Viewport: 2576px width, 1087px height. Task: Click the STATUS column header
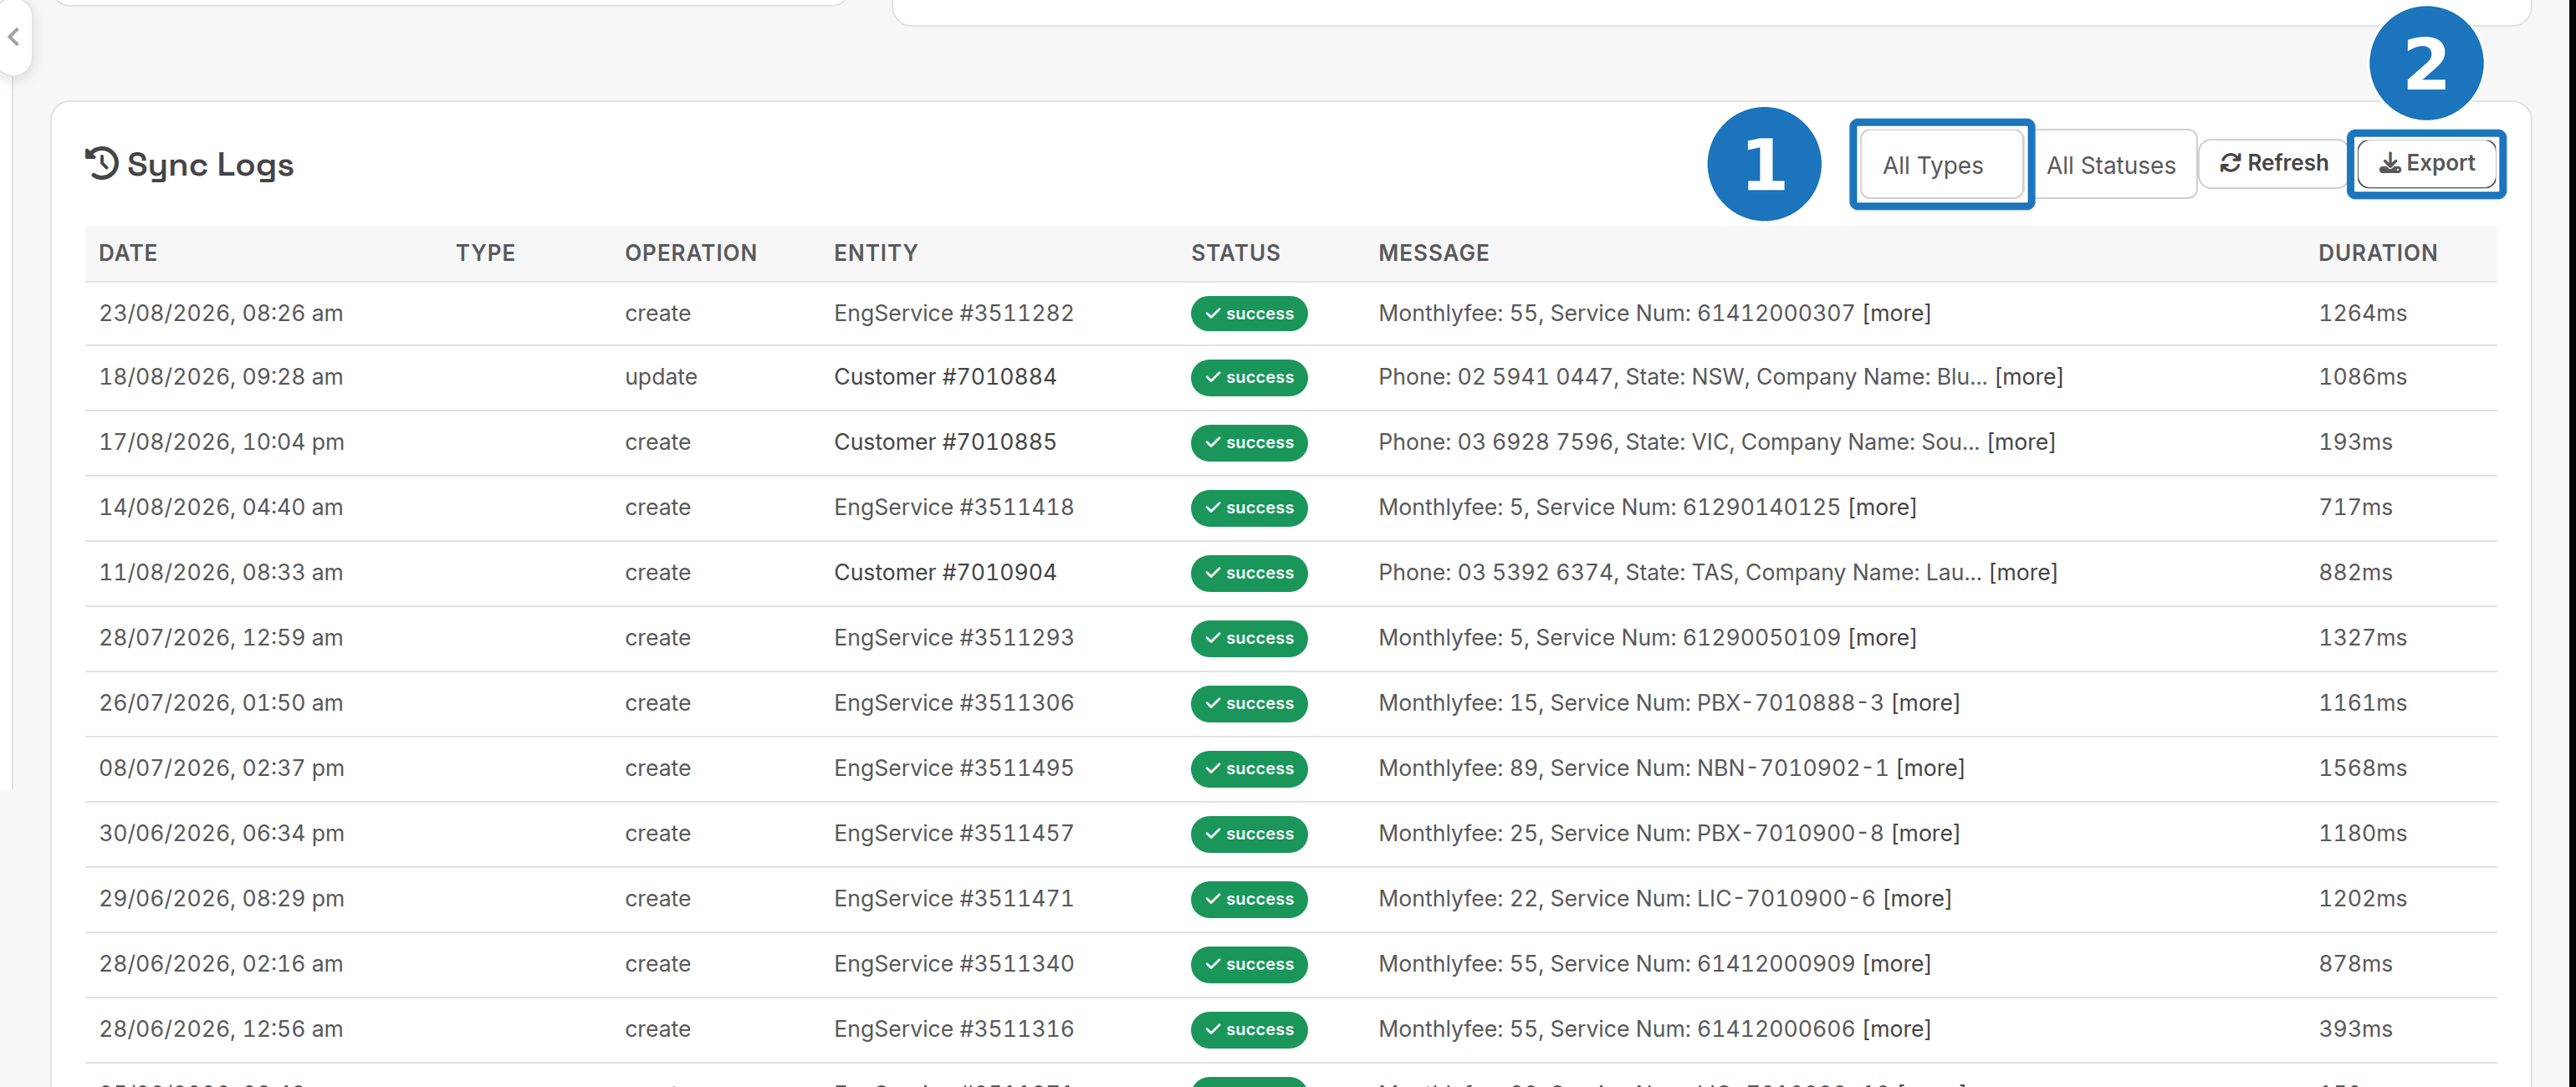click(x=1236, y=253)
